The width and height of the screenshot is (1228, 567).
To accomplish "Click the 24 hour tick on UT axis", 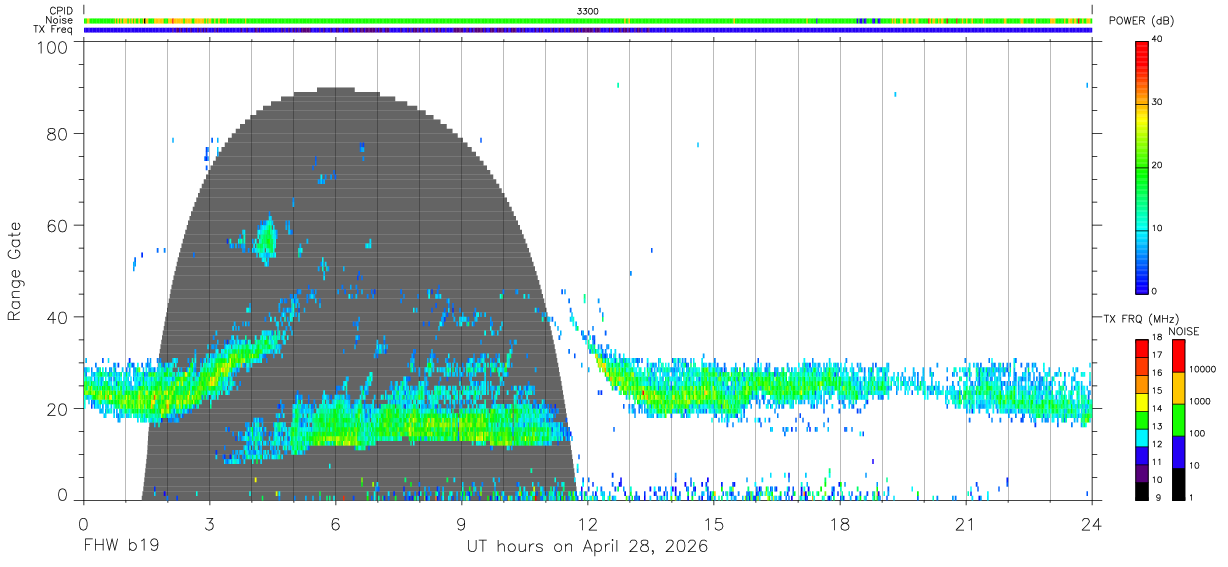I will click(1092, 524).
